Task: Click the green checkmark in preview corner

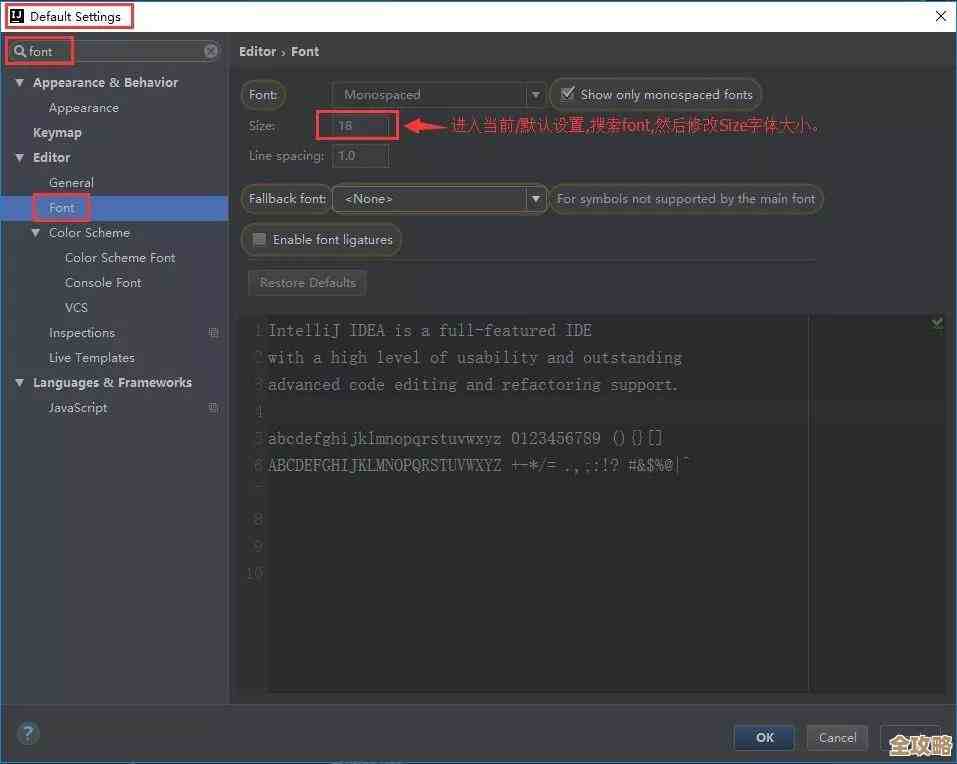Action: click(937, 323)
